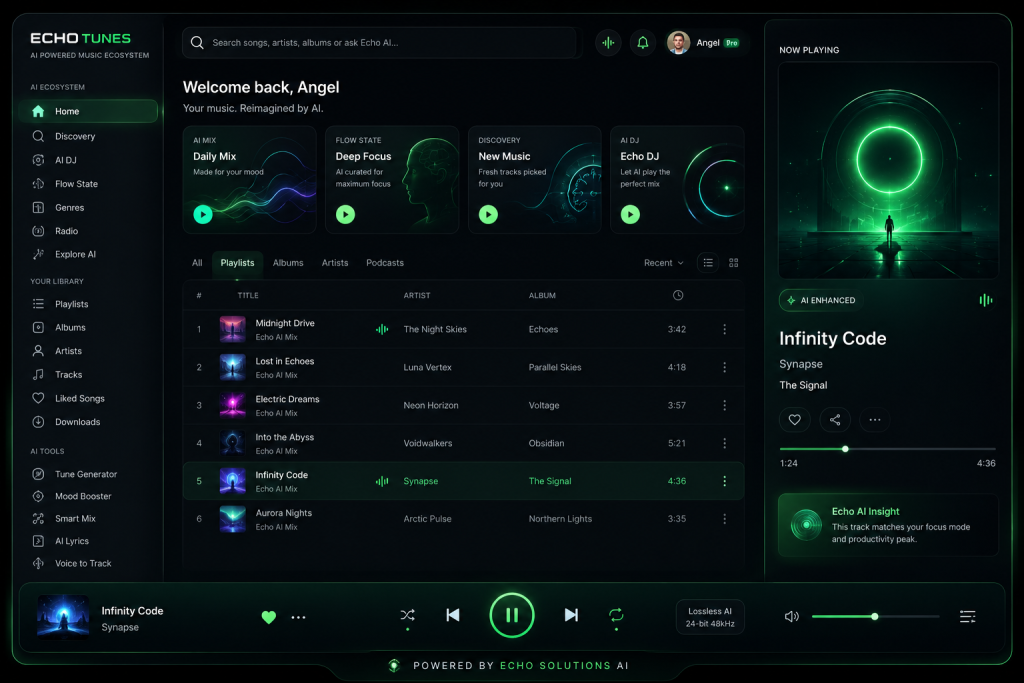Open Tracks in Your Library
Image resolution: width=1024 pixels, height=683 pixels.
tap(57, 375)
